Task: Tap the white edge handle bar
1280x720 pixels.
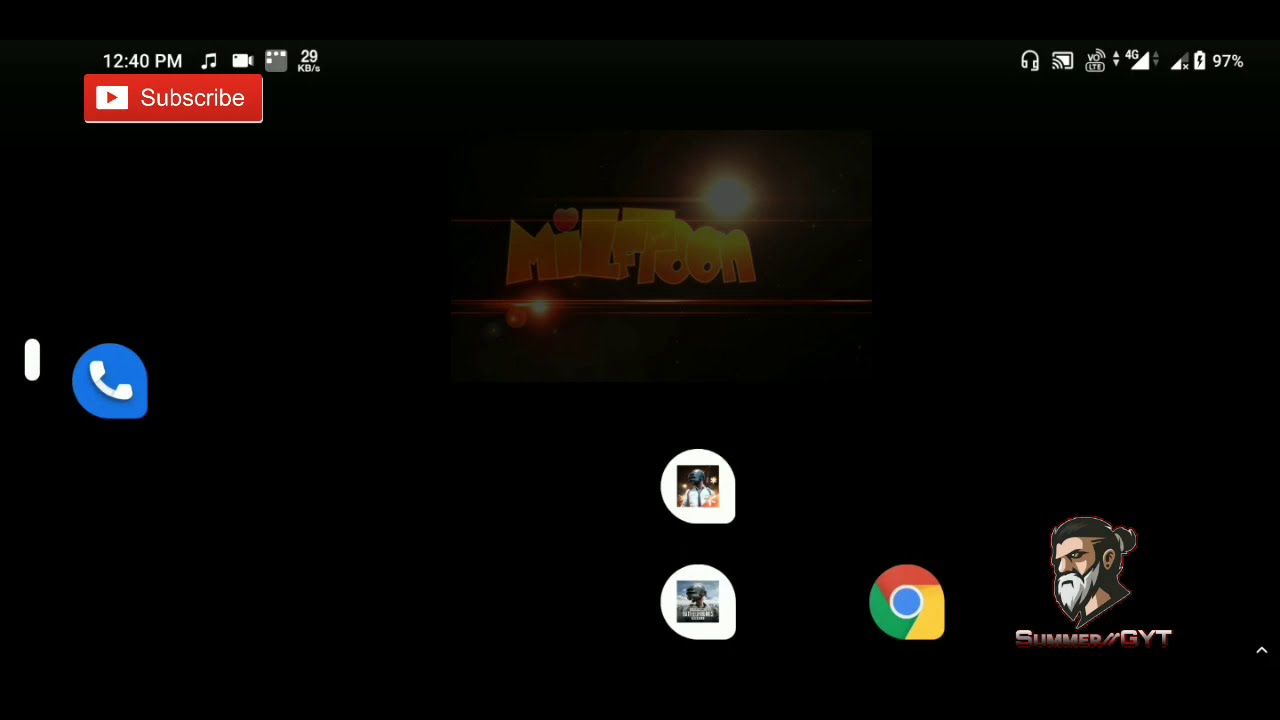Action: 33,360
